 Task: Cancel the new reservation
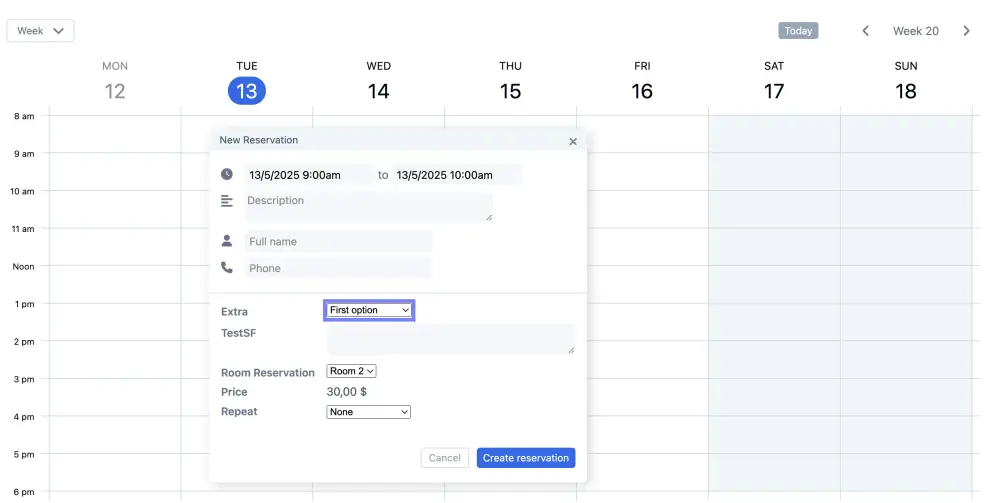point(444,458)
